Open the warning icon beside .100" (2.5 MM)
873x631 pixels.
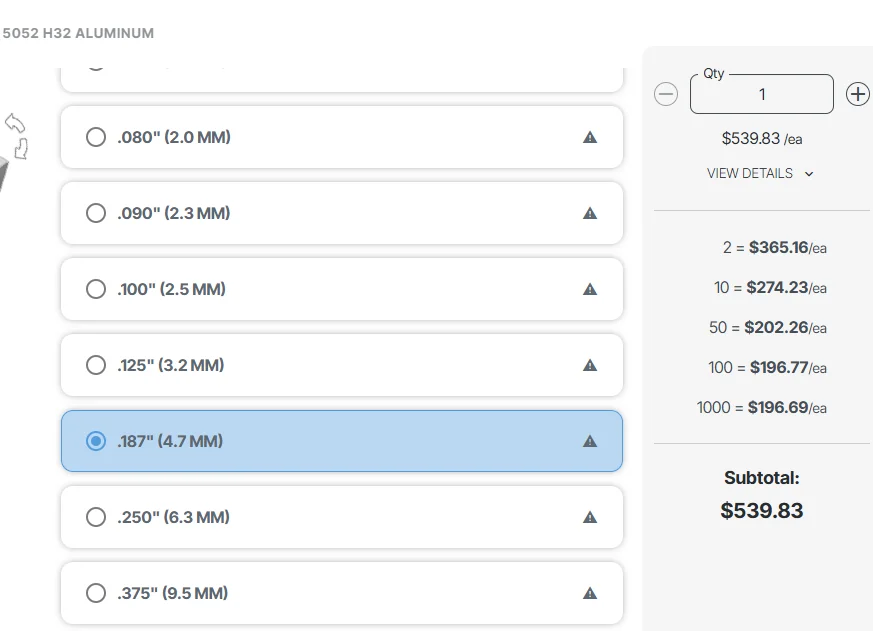590,289
